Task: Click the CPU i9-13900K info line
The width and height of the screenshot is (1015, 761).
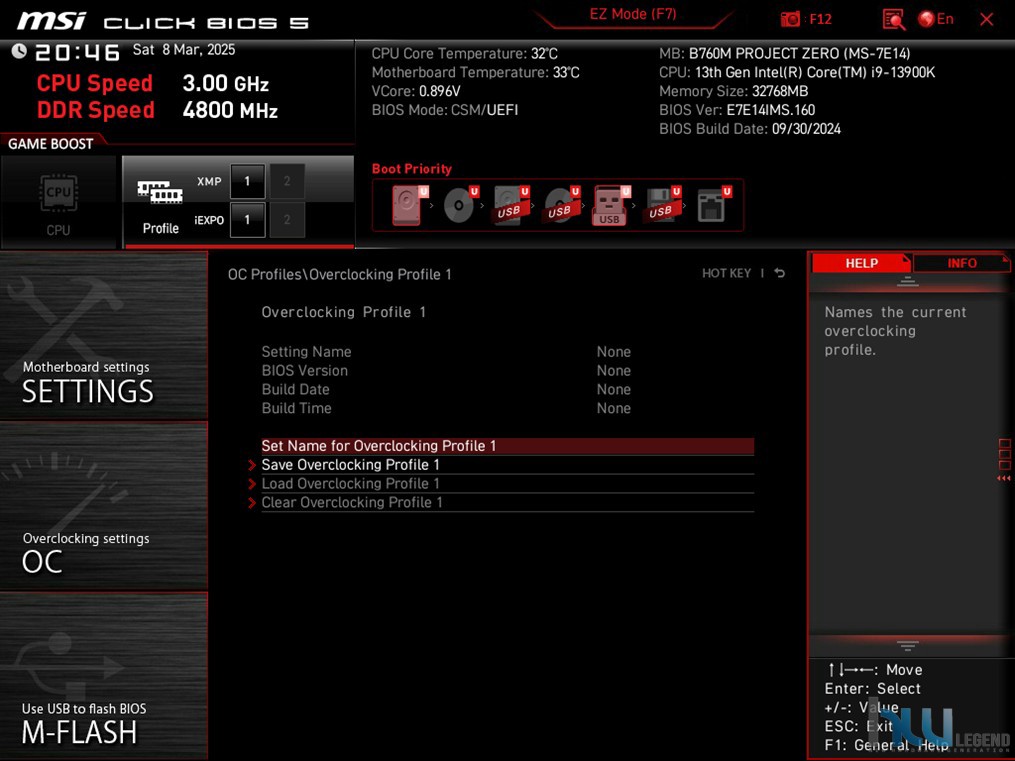Action: (797, 72)
